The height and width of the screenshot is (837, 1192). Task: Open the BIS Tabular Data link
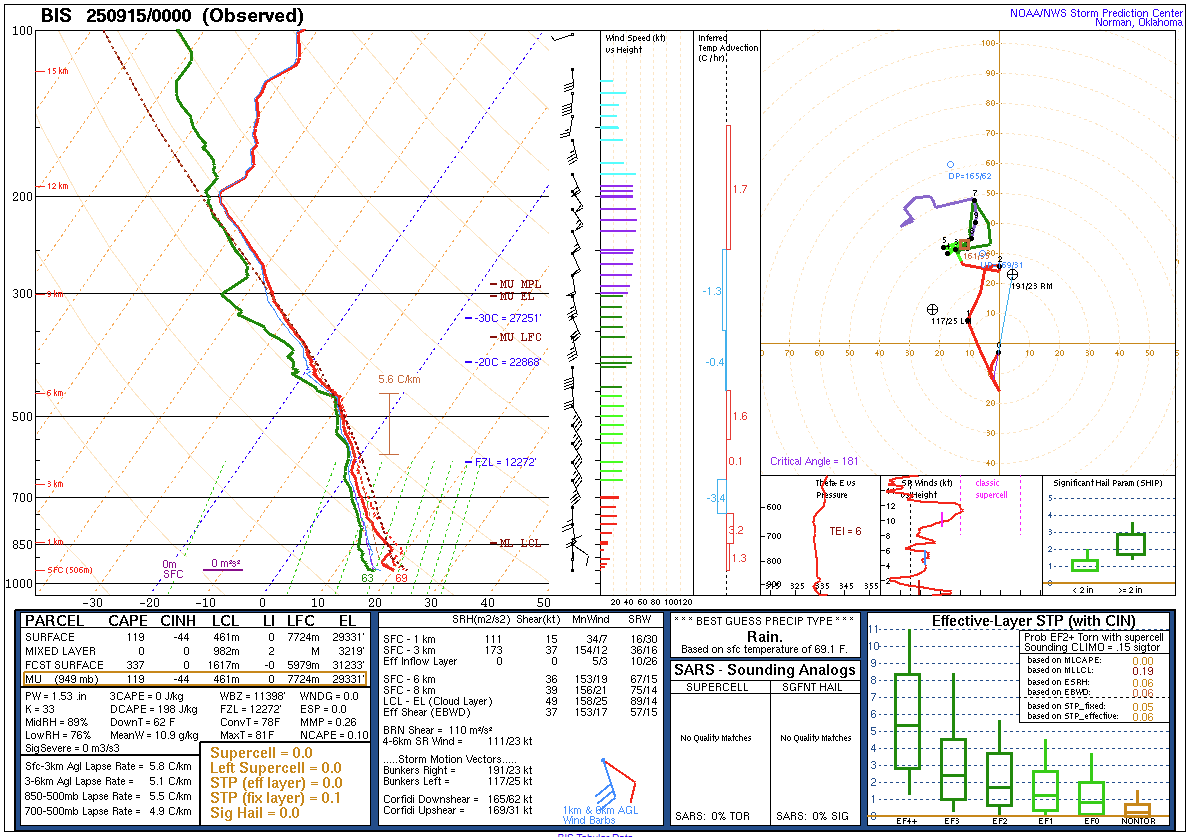pos(595,833)
